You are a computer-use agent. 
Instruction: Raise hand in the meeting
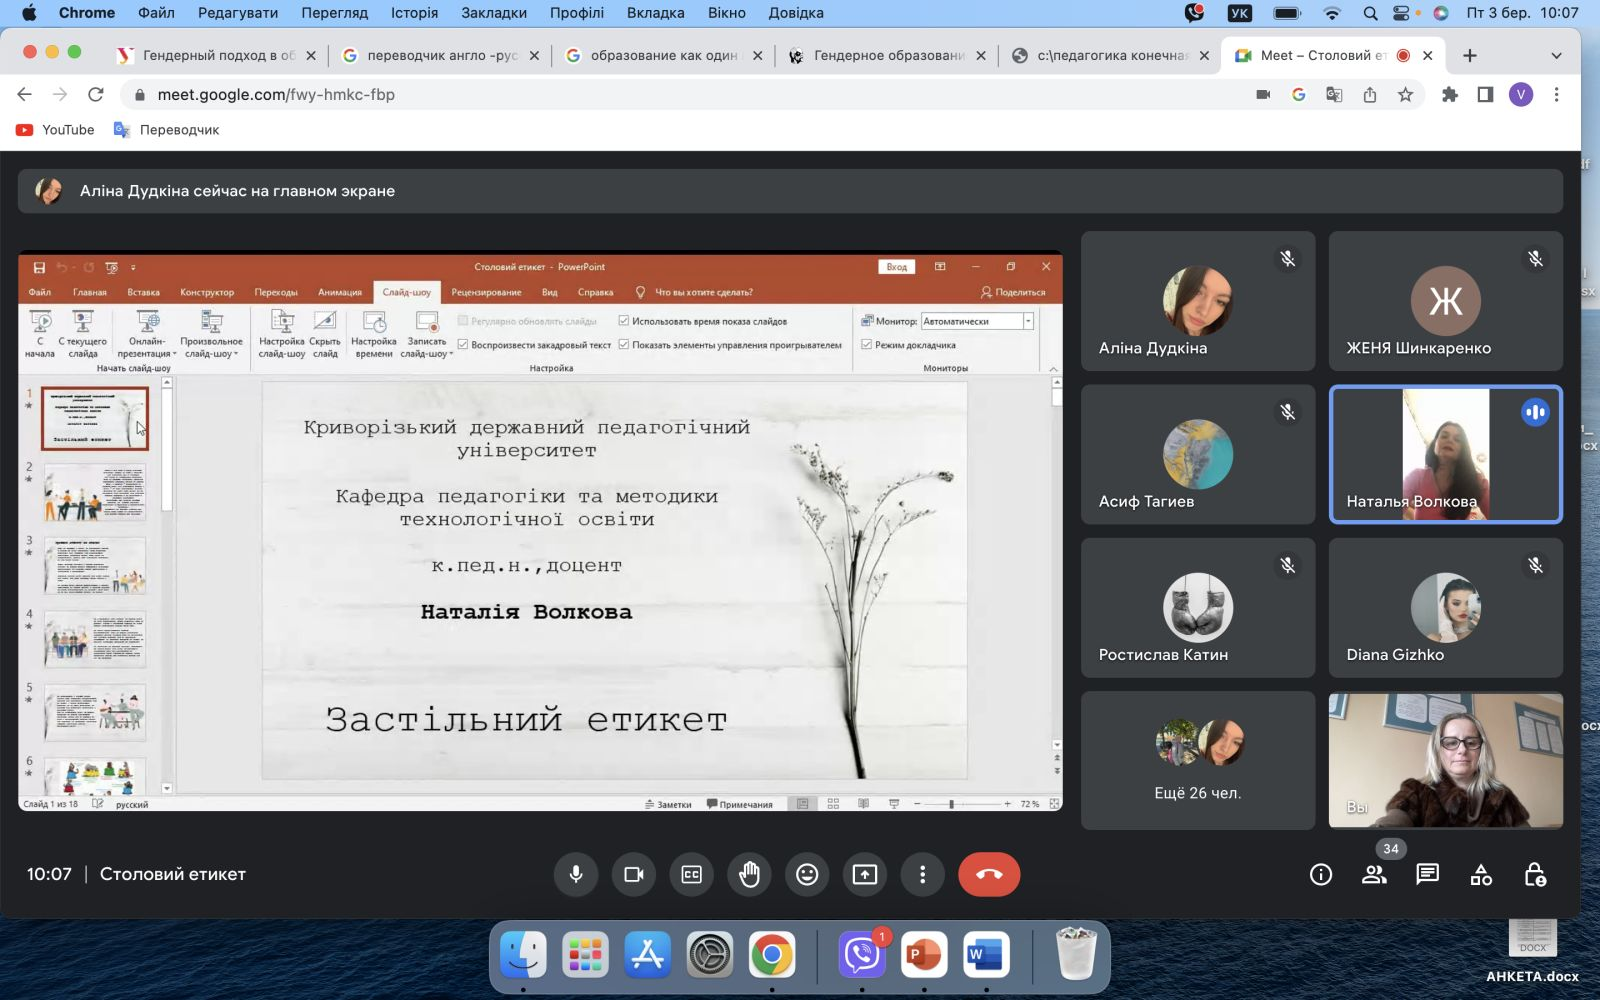[x=749, y=874]
